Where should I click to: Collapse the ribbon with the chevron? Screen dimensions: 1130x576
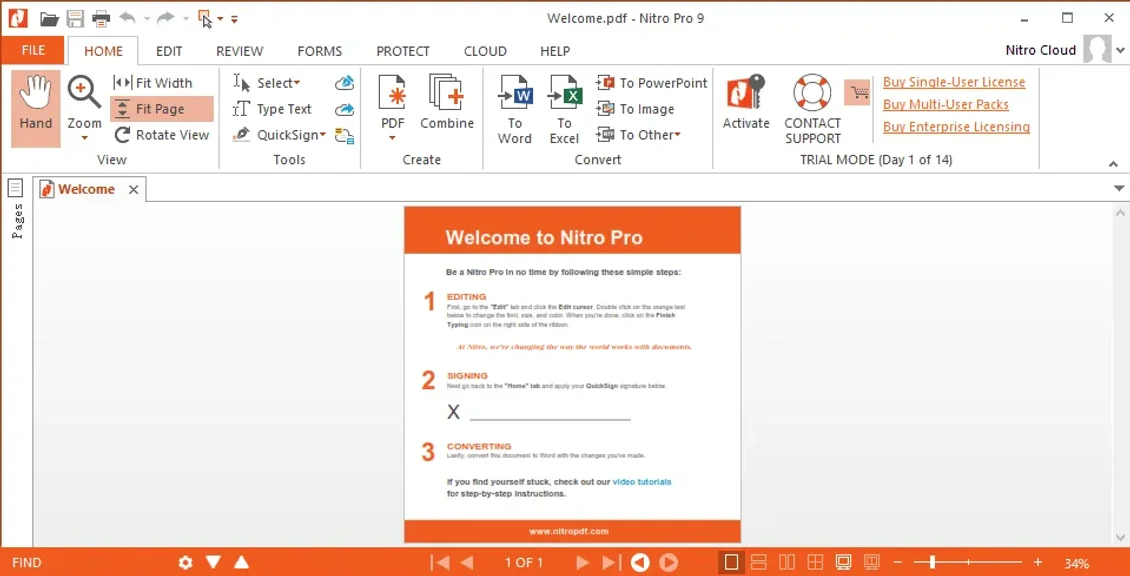click(x=1113, y=164)
